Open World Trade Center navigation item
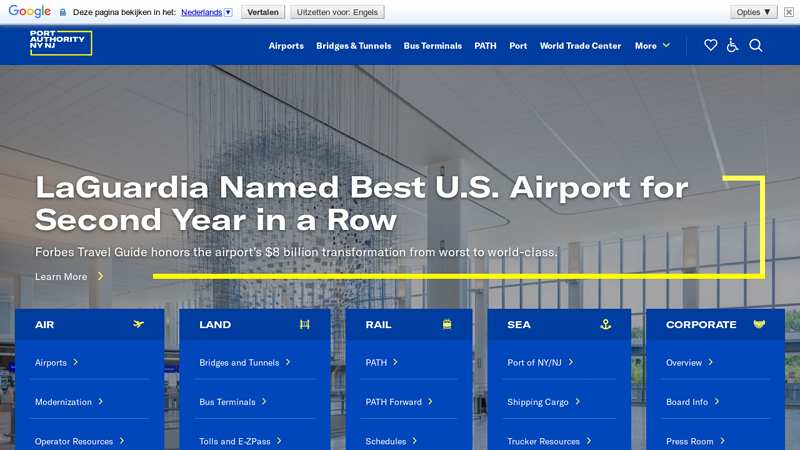The image size is (800, 450). click(580, 46)
